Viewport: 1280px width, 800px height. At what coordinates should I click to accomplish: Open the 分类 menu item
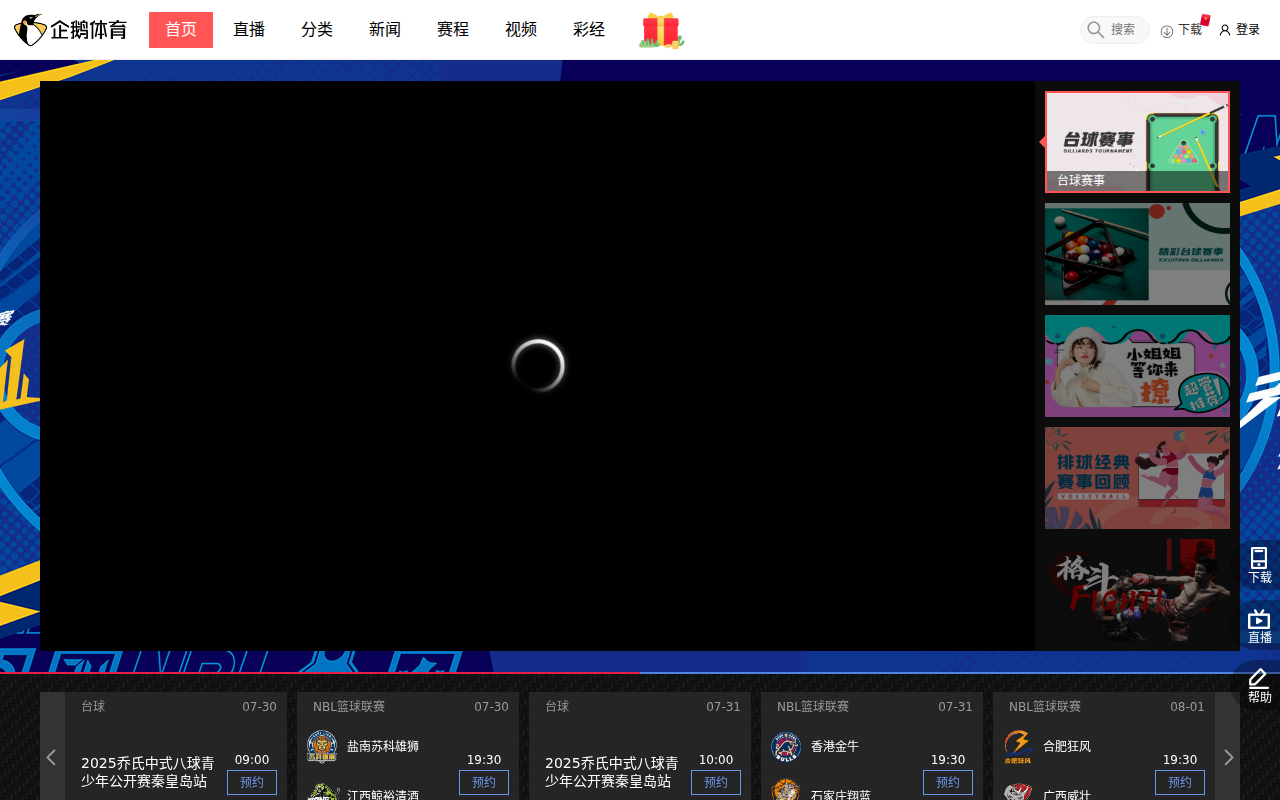(317, 30)
